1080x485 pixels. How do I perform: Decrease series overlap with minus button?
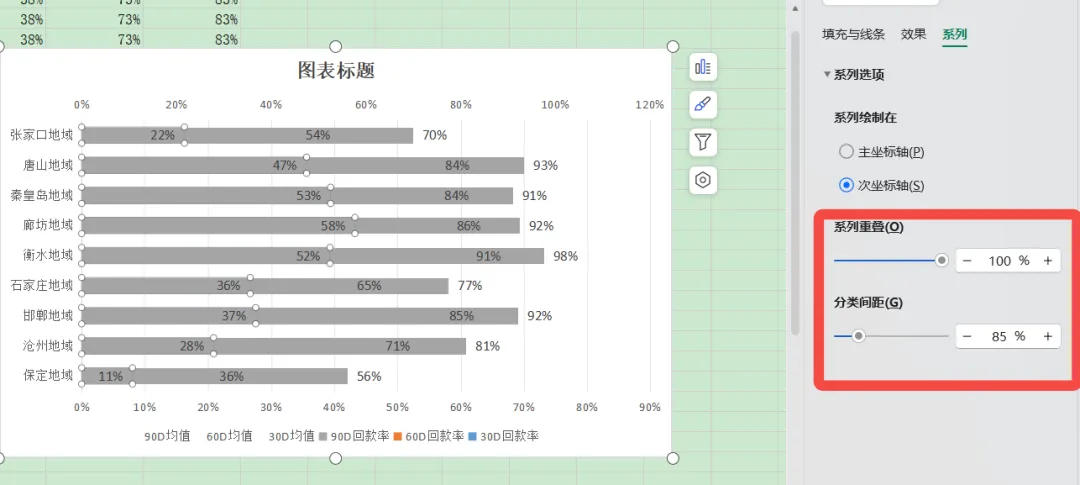click(x=967, y=260)
